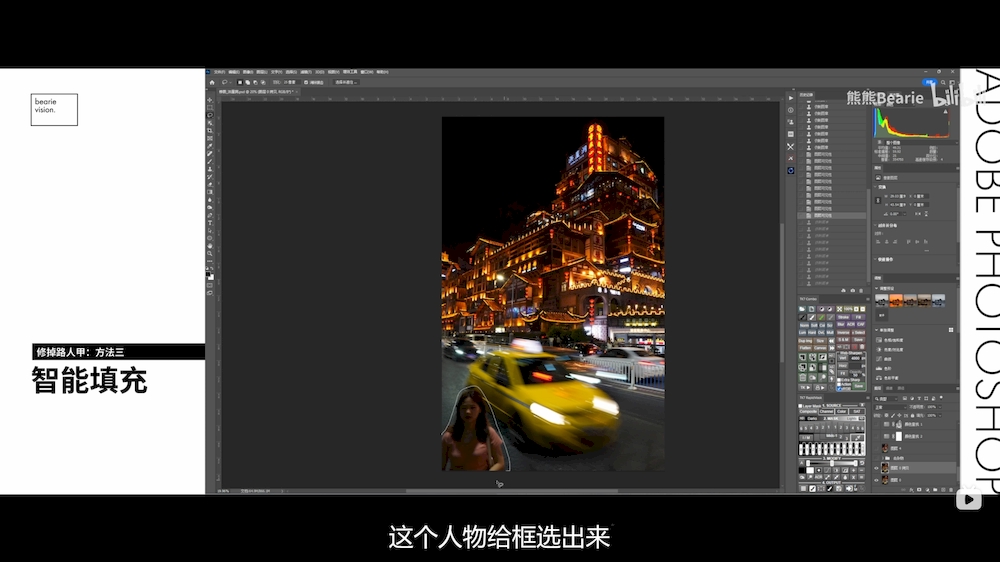1000x562 pixels.
Task: Create a new group in the Layers panel
Action: point(935,489)
